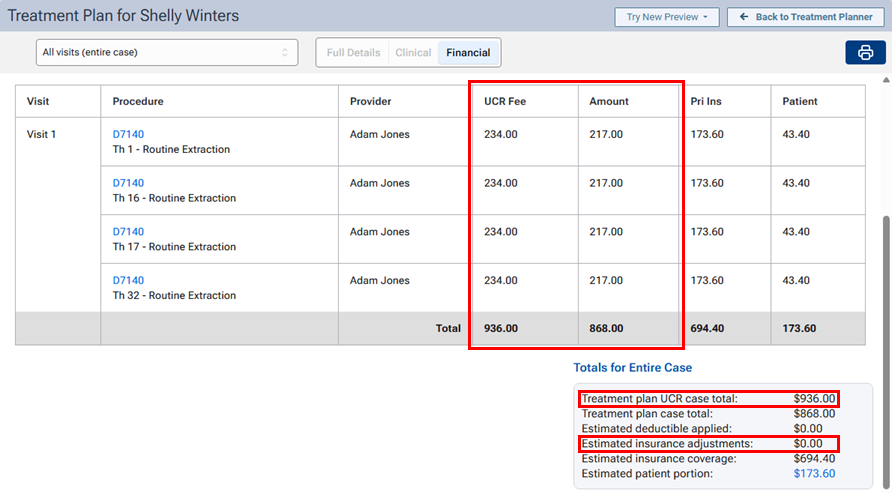Open D7140 link for Th 1 extraction
This screenshot has width=892, height=493.
point(128,135)
